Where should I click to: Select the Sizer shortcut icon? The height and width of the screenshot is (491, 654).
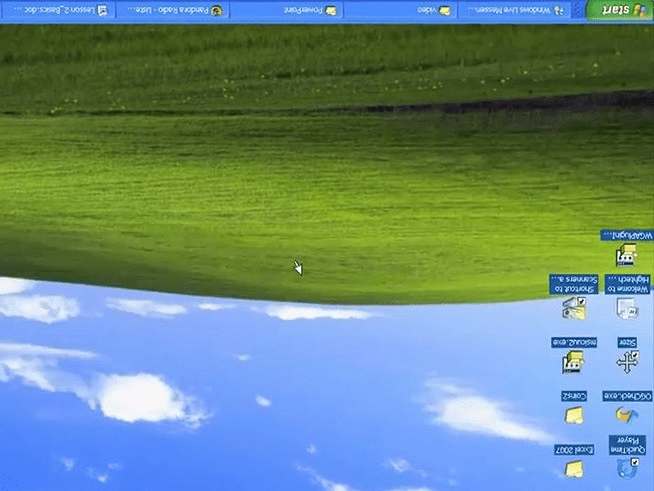coord(627,356)
